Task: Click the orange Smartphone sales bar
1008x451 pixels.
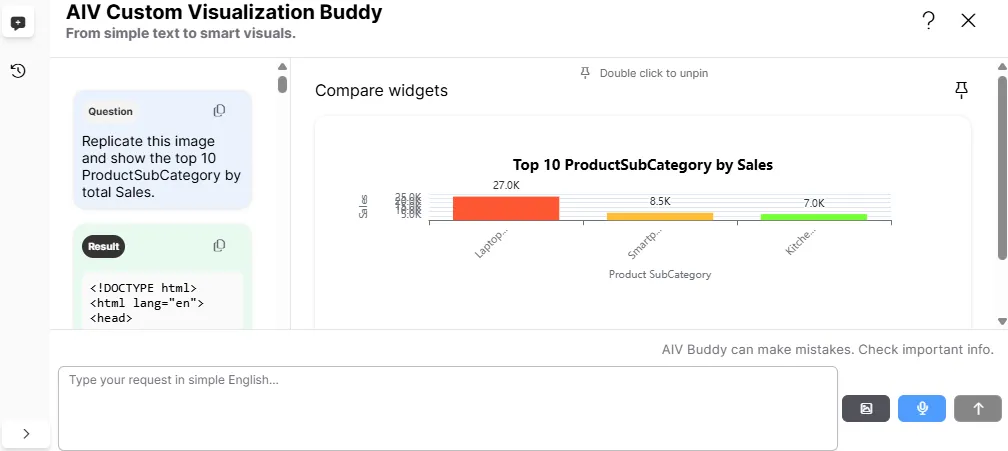Action: coord(659,216)
